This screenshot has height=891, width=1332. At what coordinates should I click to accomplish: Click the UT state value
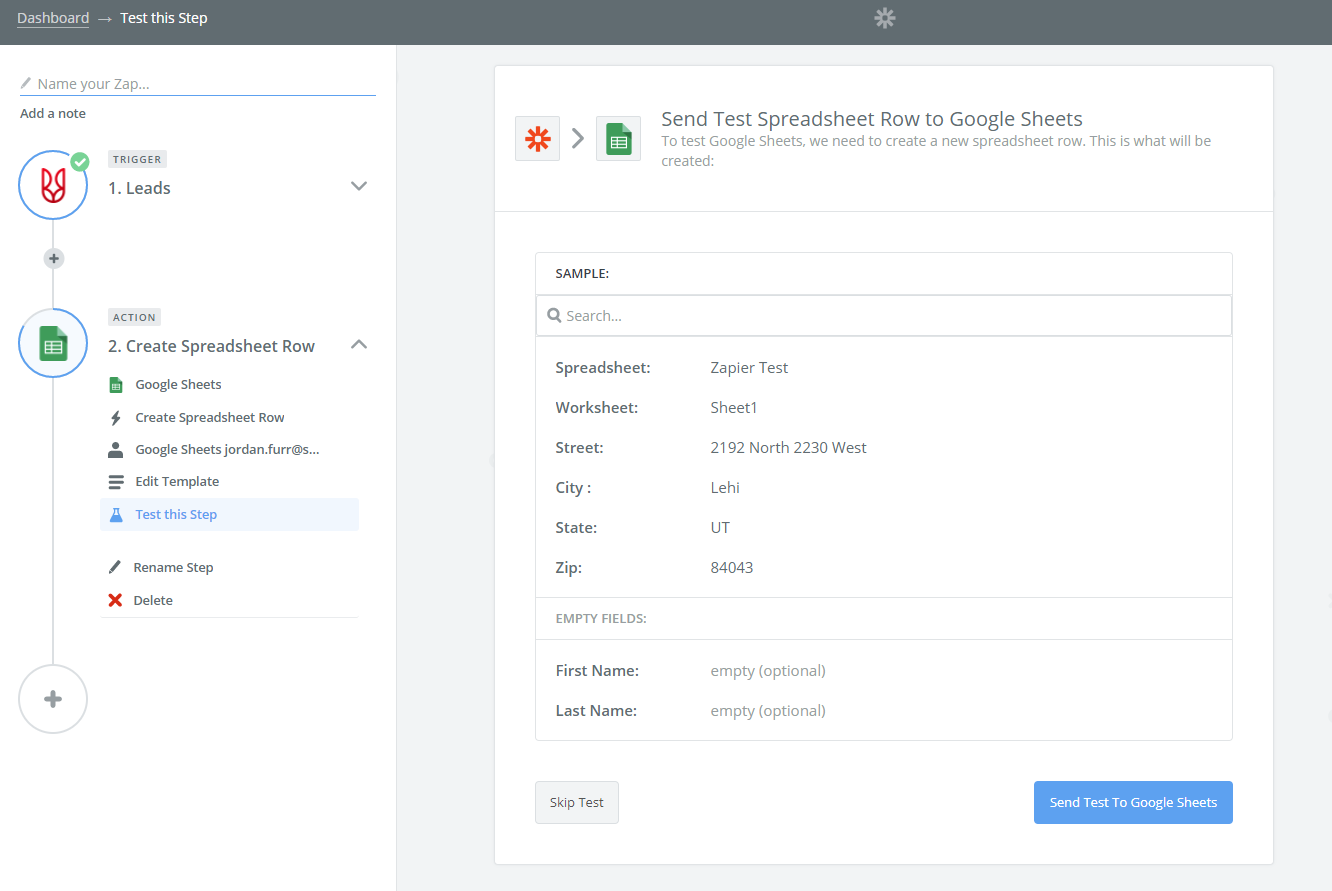pyautogui.click(x=720, y=527)
